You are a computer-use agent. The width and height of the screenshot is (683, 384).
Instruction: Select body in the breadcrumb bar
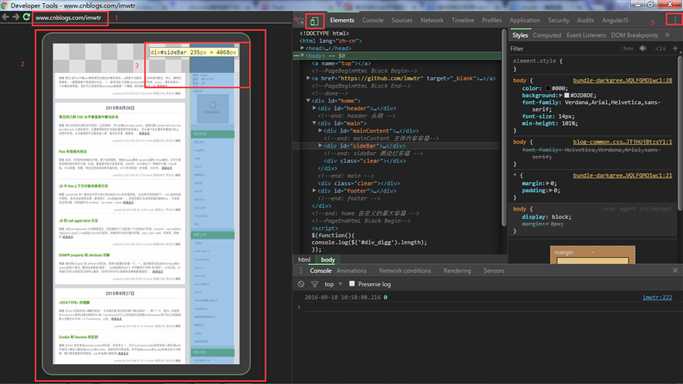(328, 260)
